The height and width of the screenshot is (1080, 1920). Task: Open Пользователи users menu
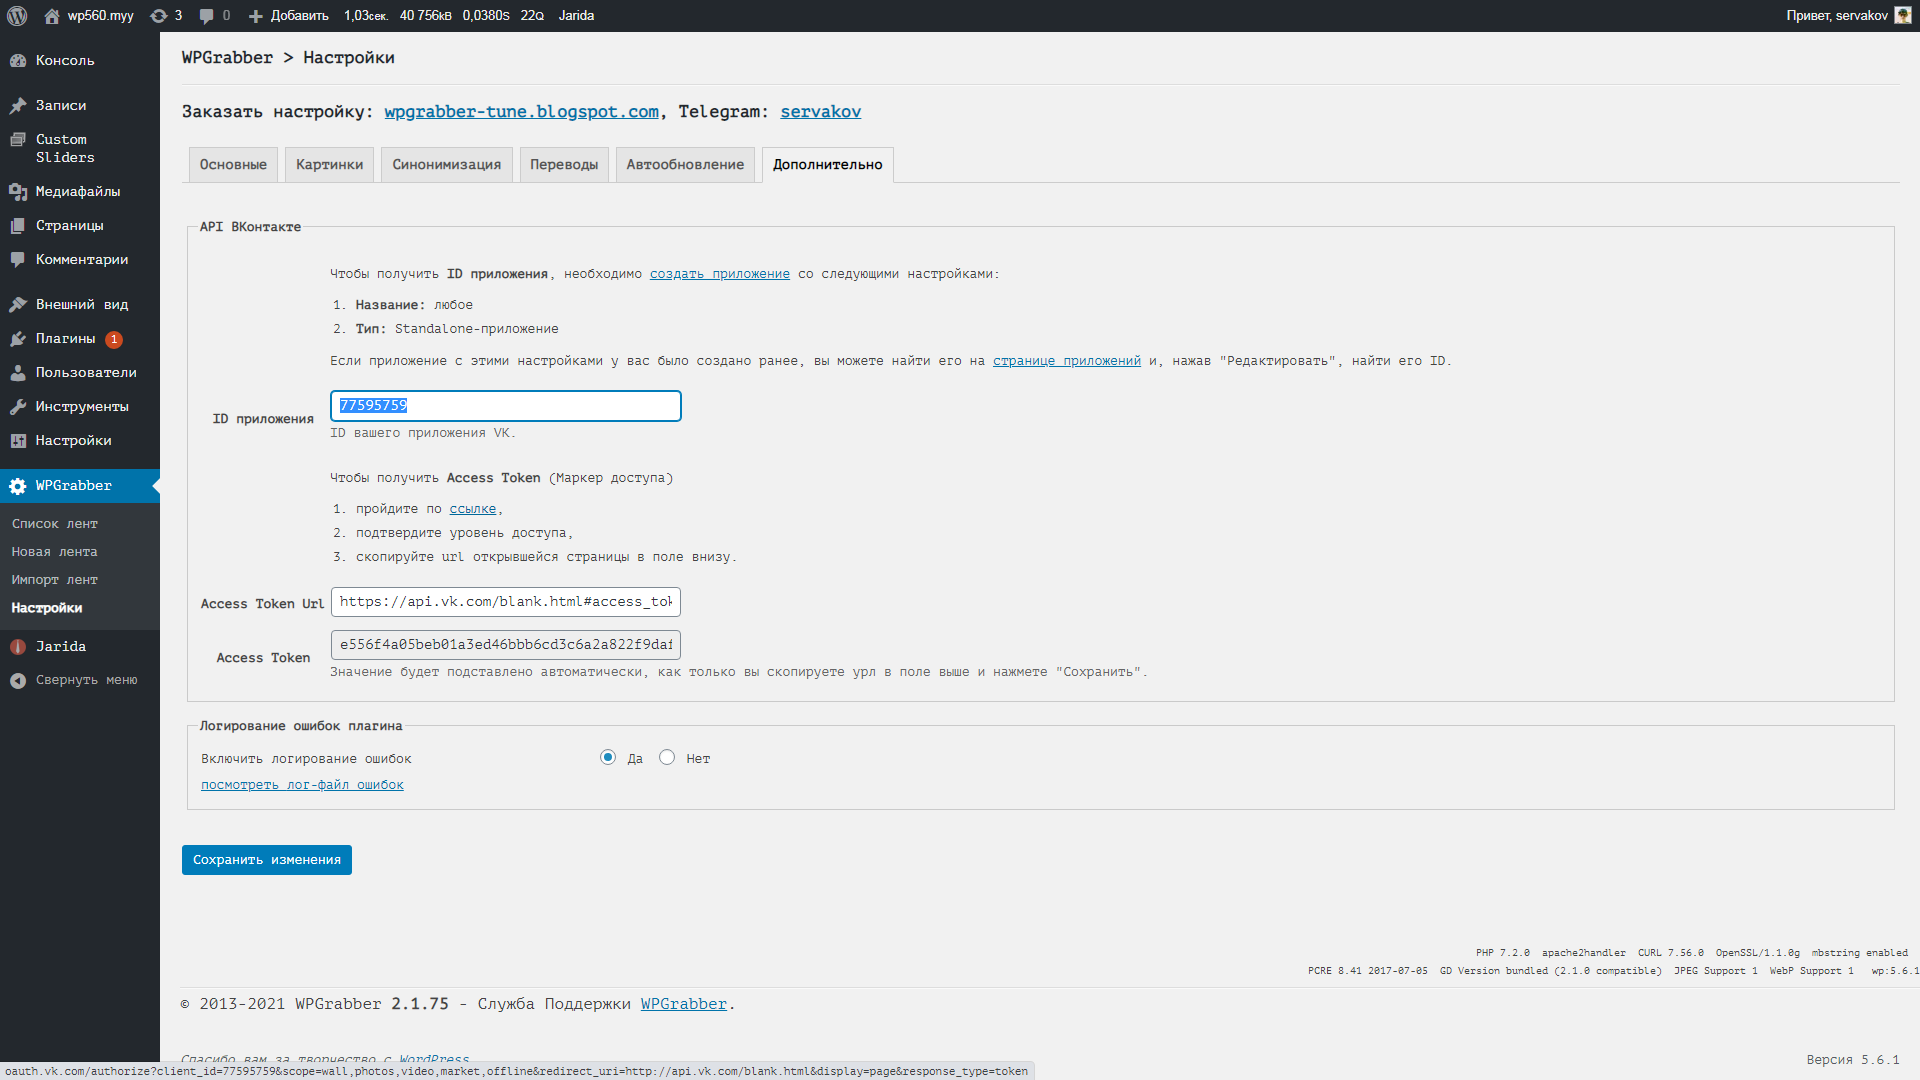pyautogui.click(x=85, y=373)
